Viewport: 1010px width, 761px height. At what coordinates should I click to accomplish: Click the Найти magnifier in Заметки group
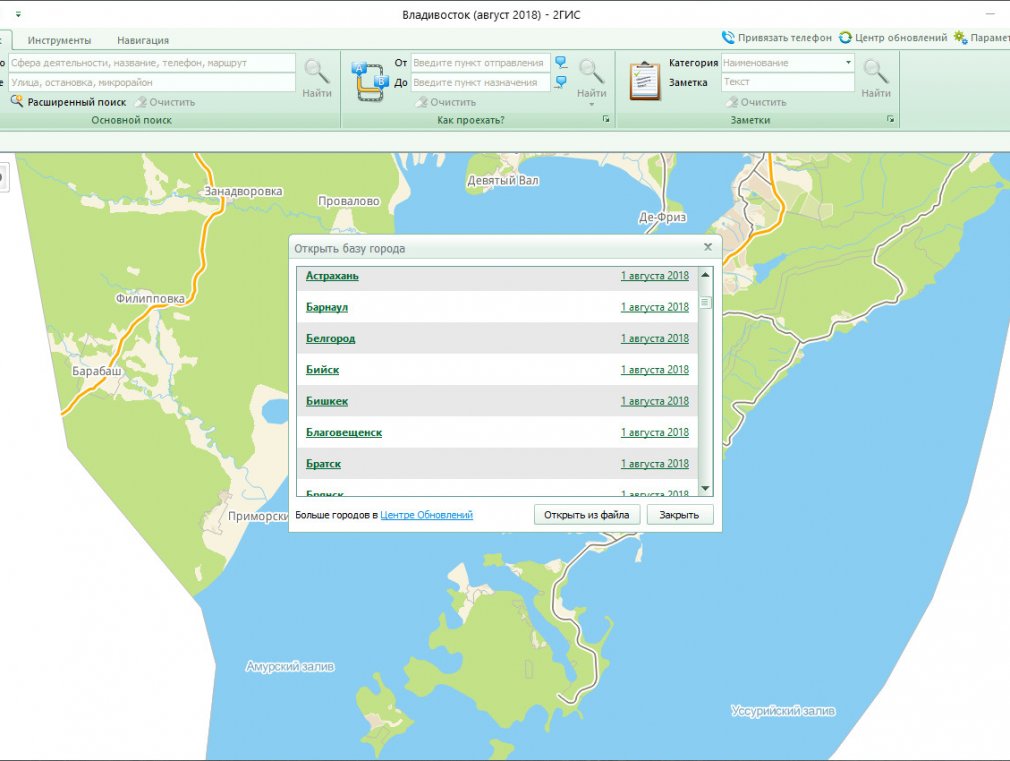click(876, 72)
